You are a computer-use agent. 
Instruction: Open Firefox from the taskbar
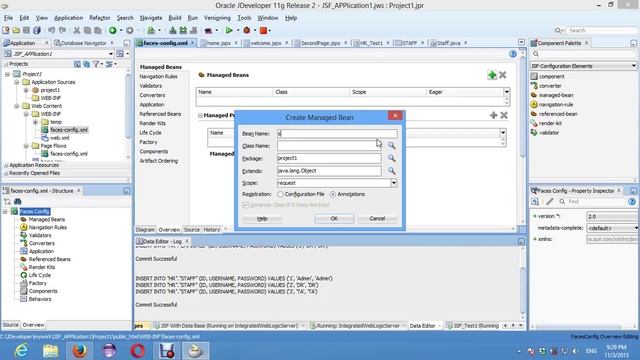click(x=79, y=350)
